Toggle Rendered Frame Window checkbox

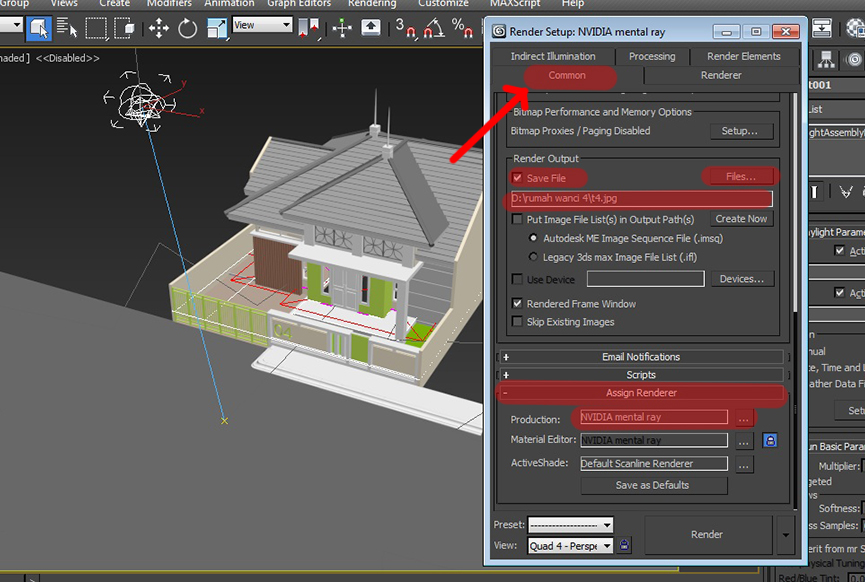pos(517,303)
